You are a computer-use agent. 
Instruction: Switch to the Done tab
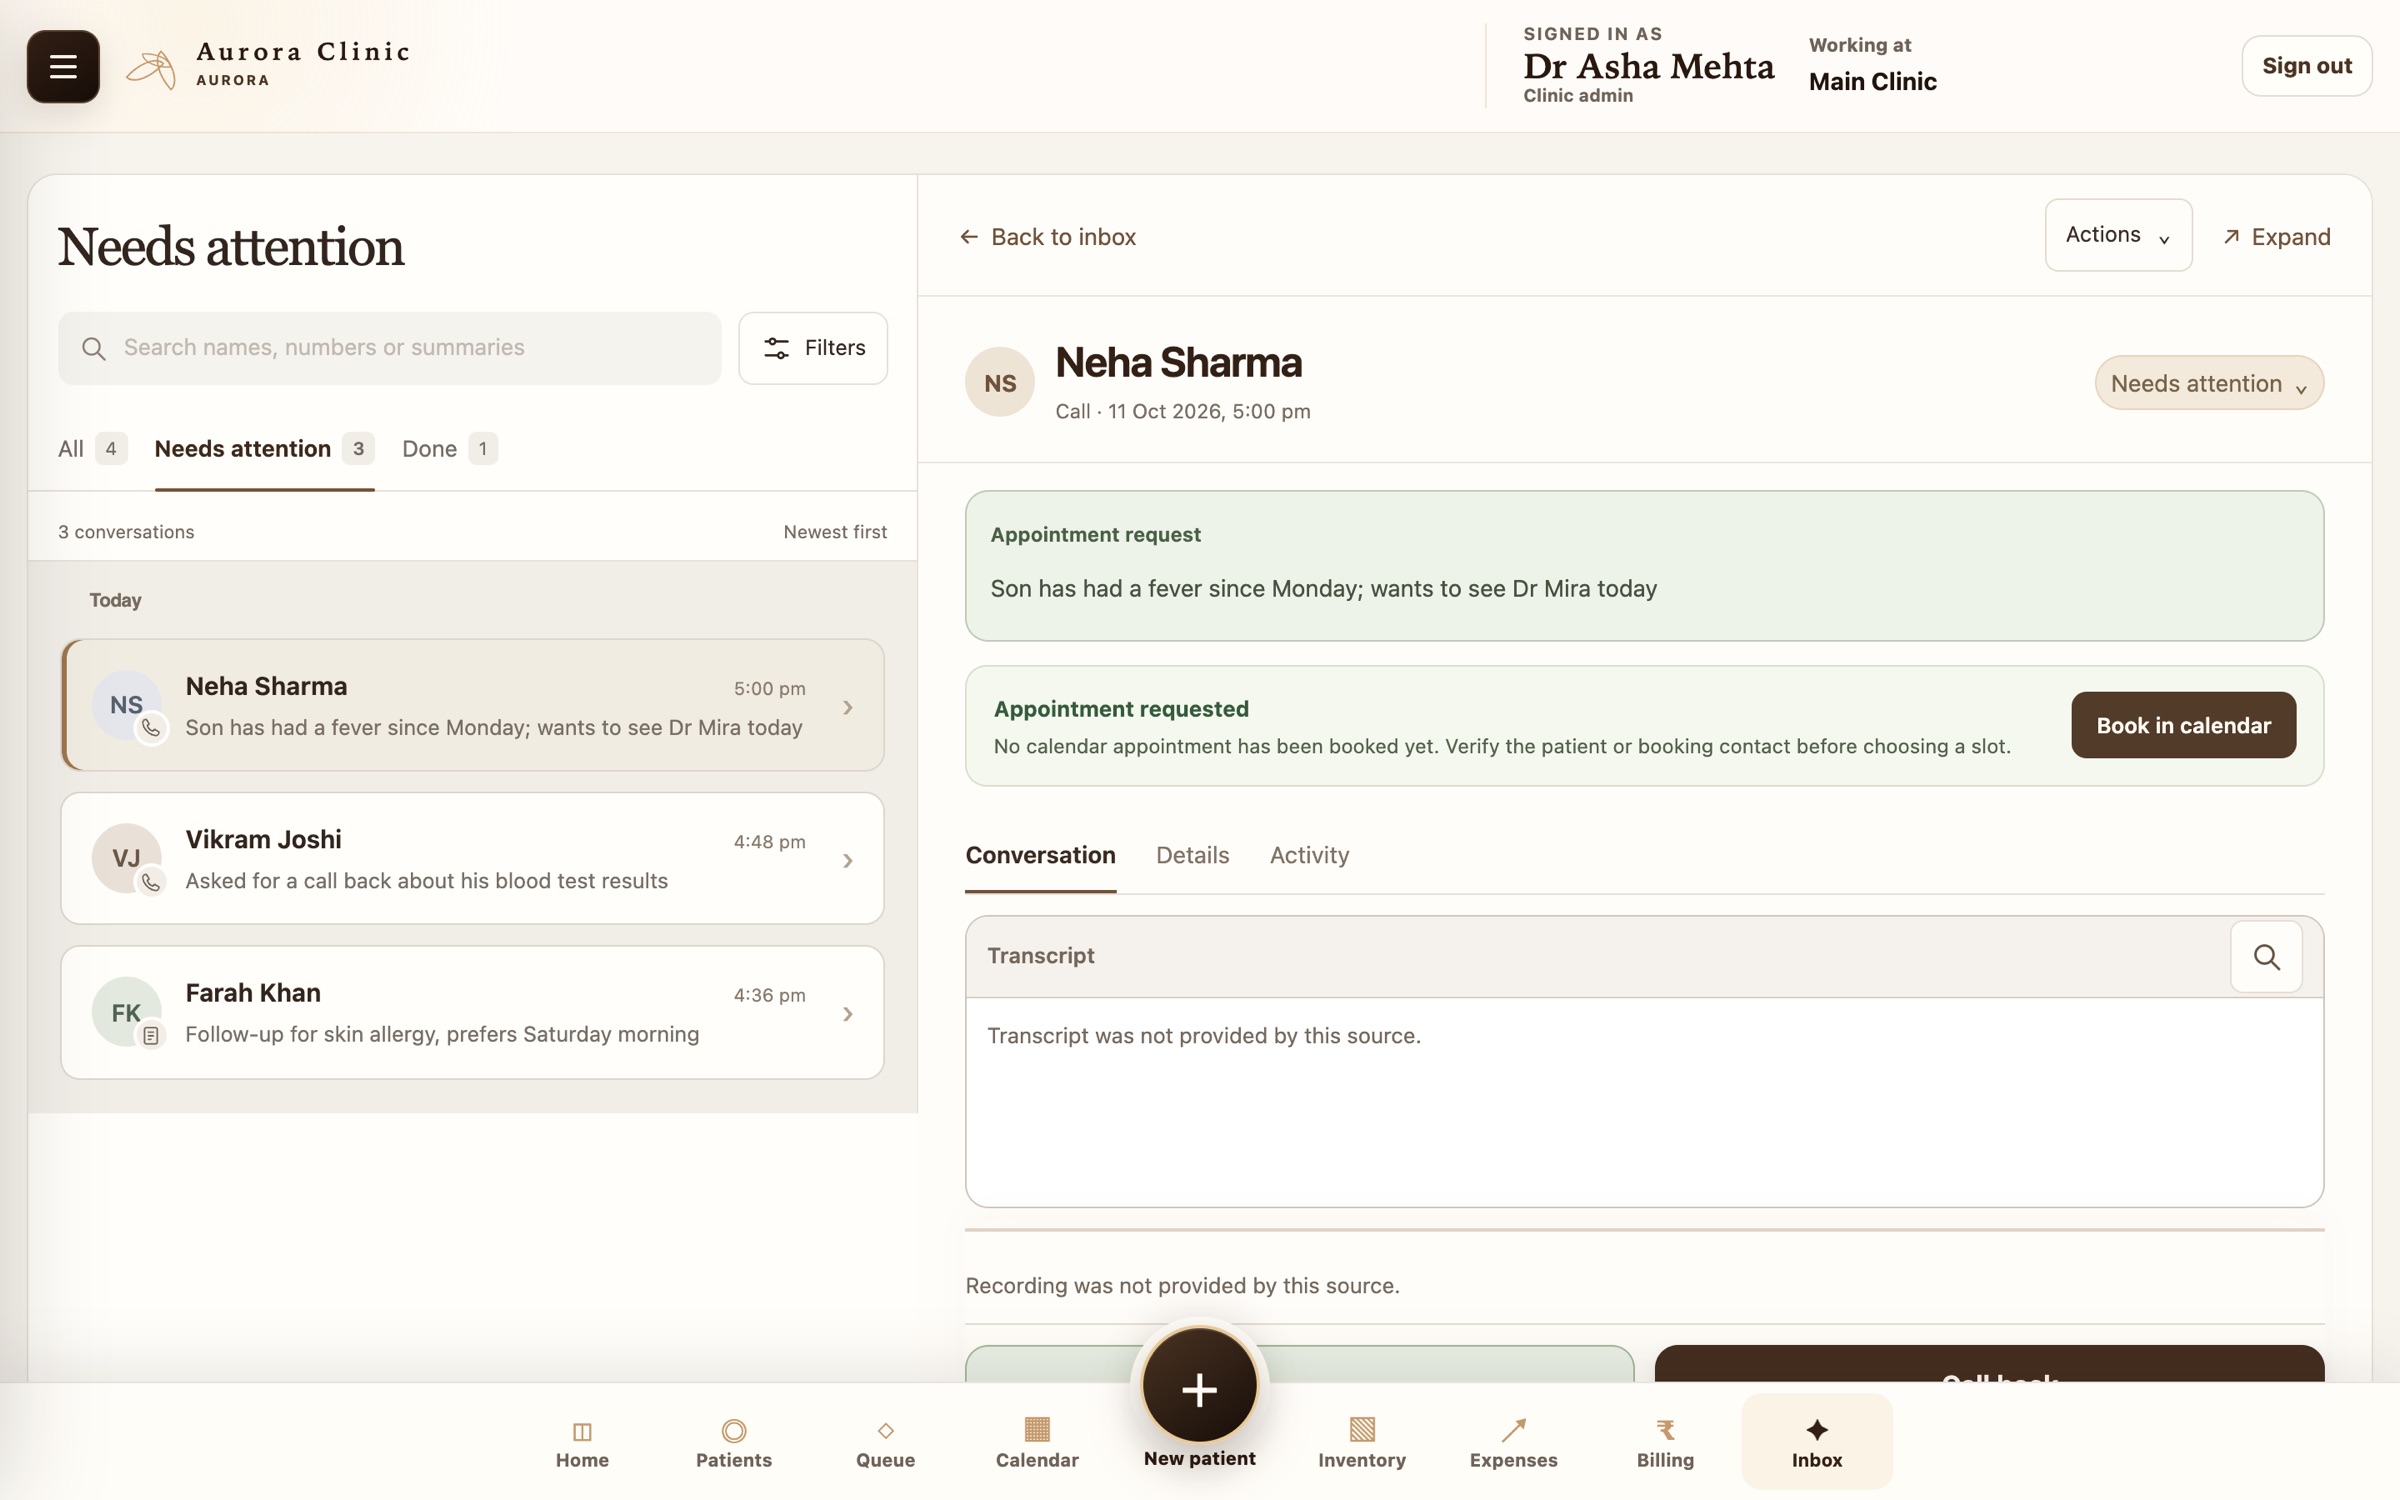tap(449, 449)
